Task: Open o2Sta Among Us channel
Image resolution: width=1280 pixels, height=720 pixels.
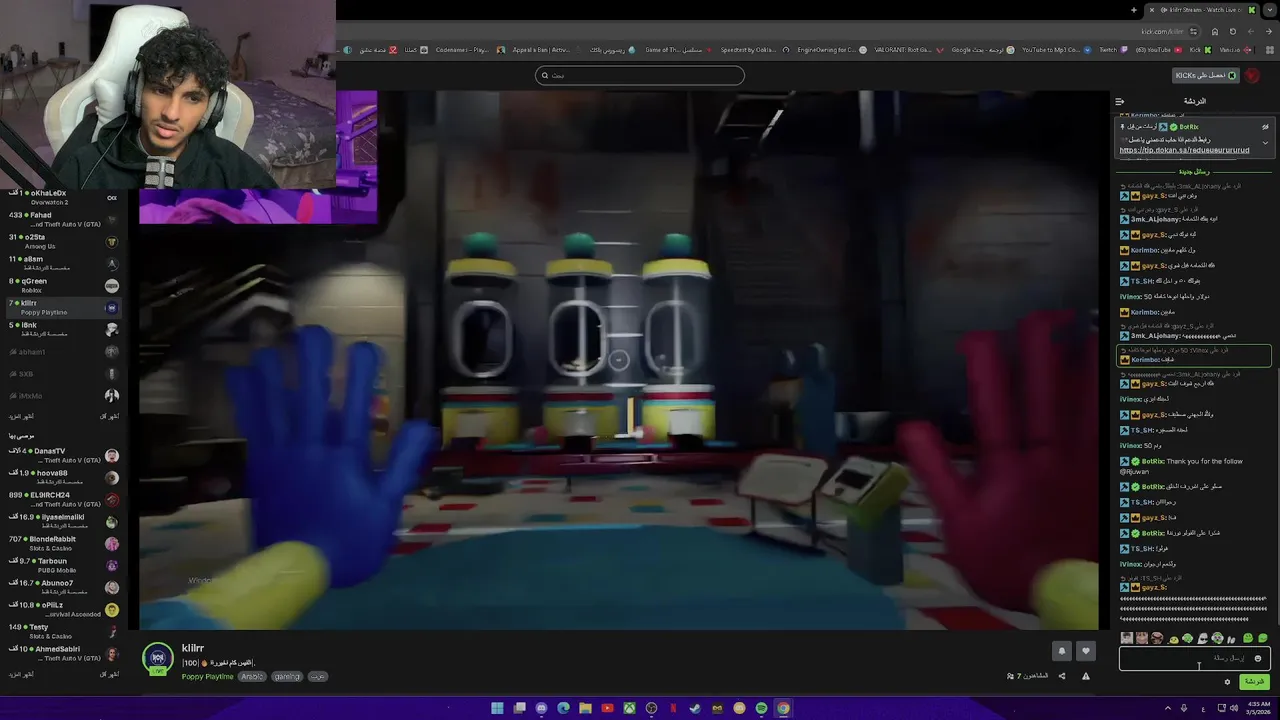Action: coord(62,241)
